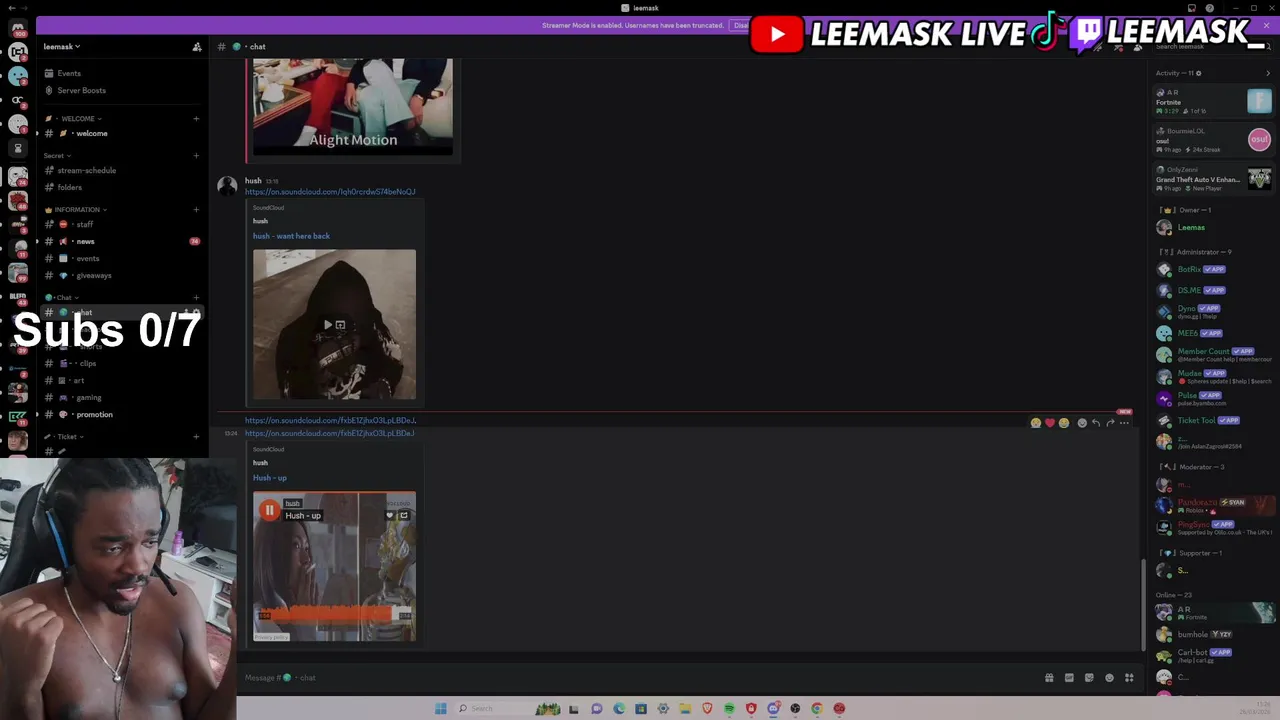Open the apps launcher icon in message bar
This screenshot has height=720, width=1280.
tap(1129, 678)
